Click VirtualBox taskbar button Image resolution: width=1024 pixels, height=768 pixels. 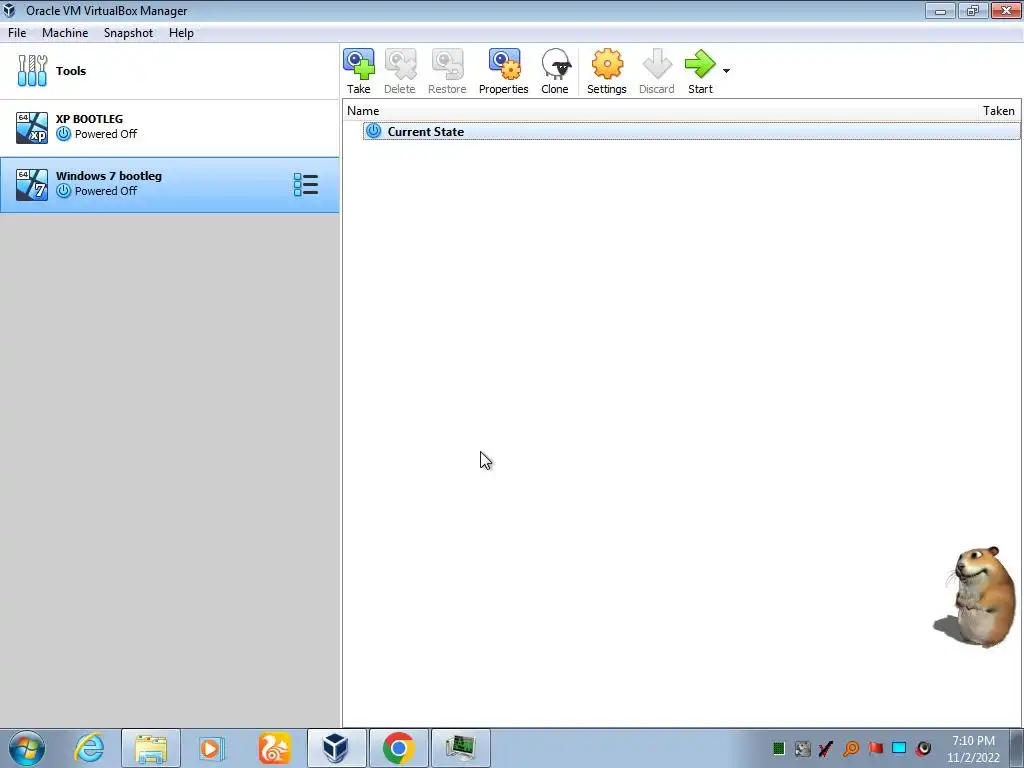tap(336, 748)
